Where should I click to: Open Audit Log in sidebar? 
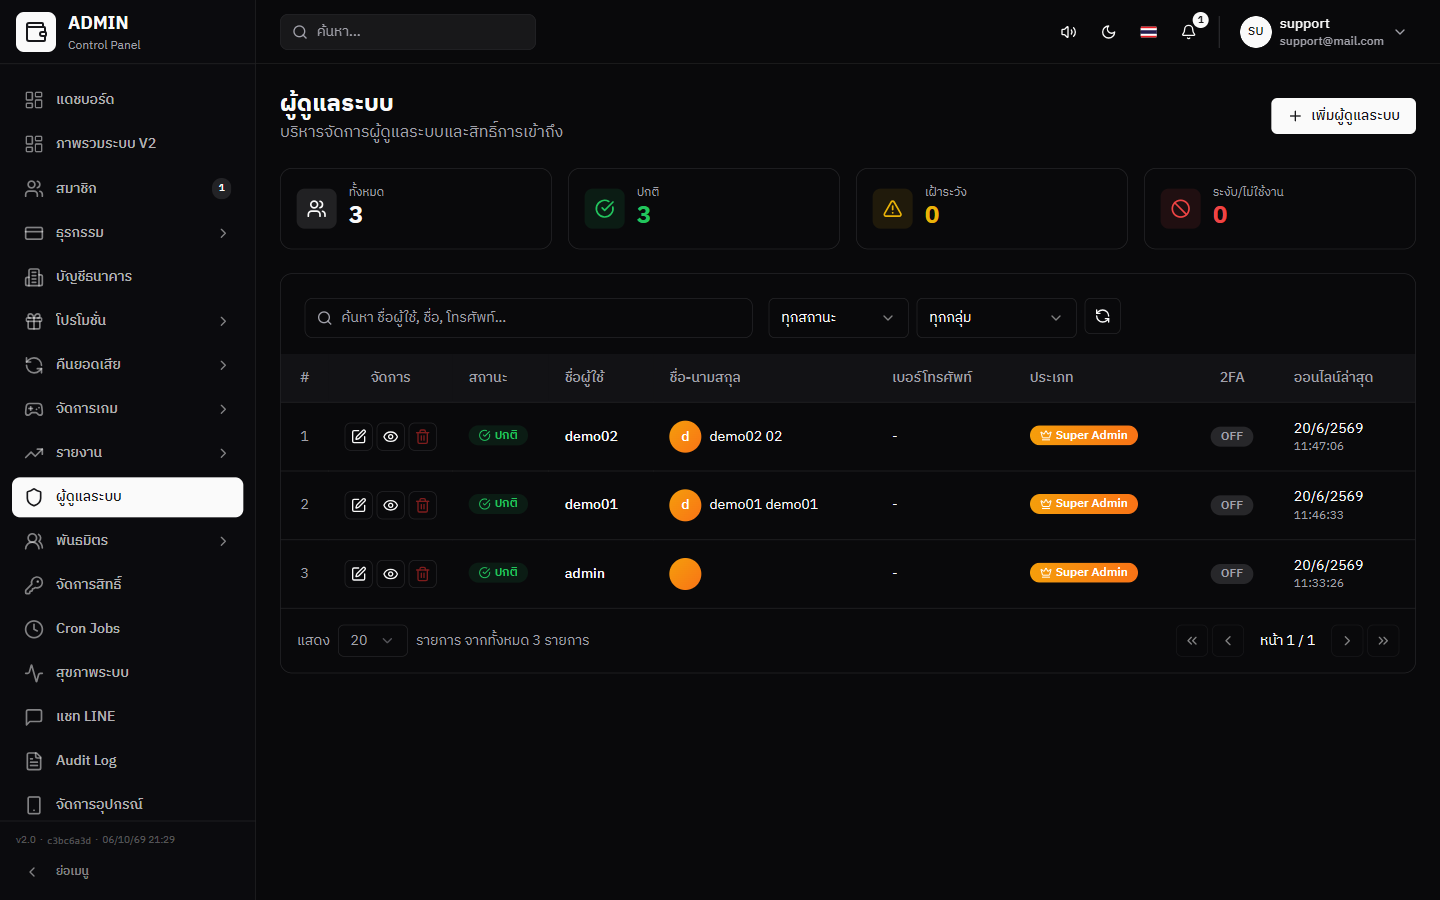point(127,760)
